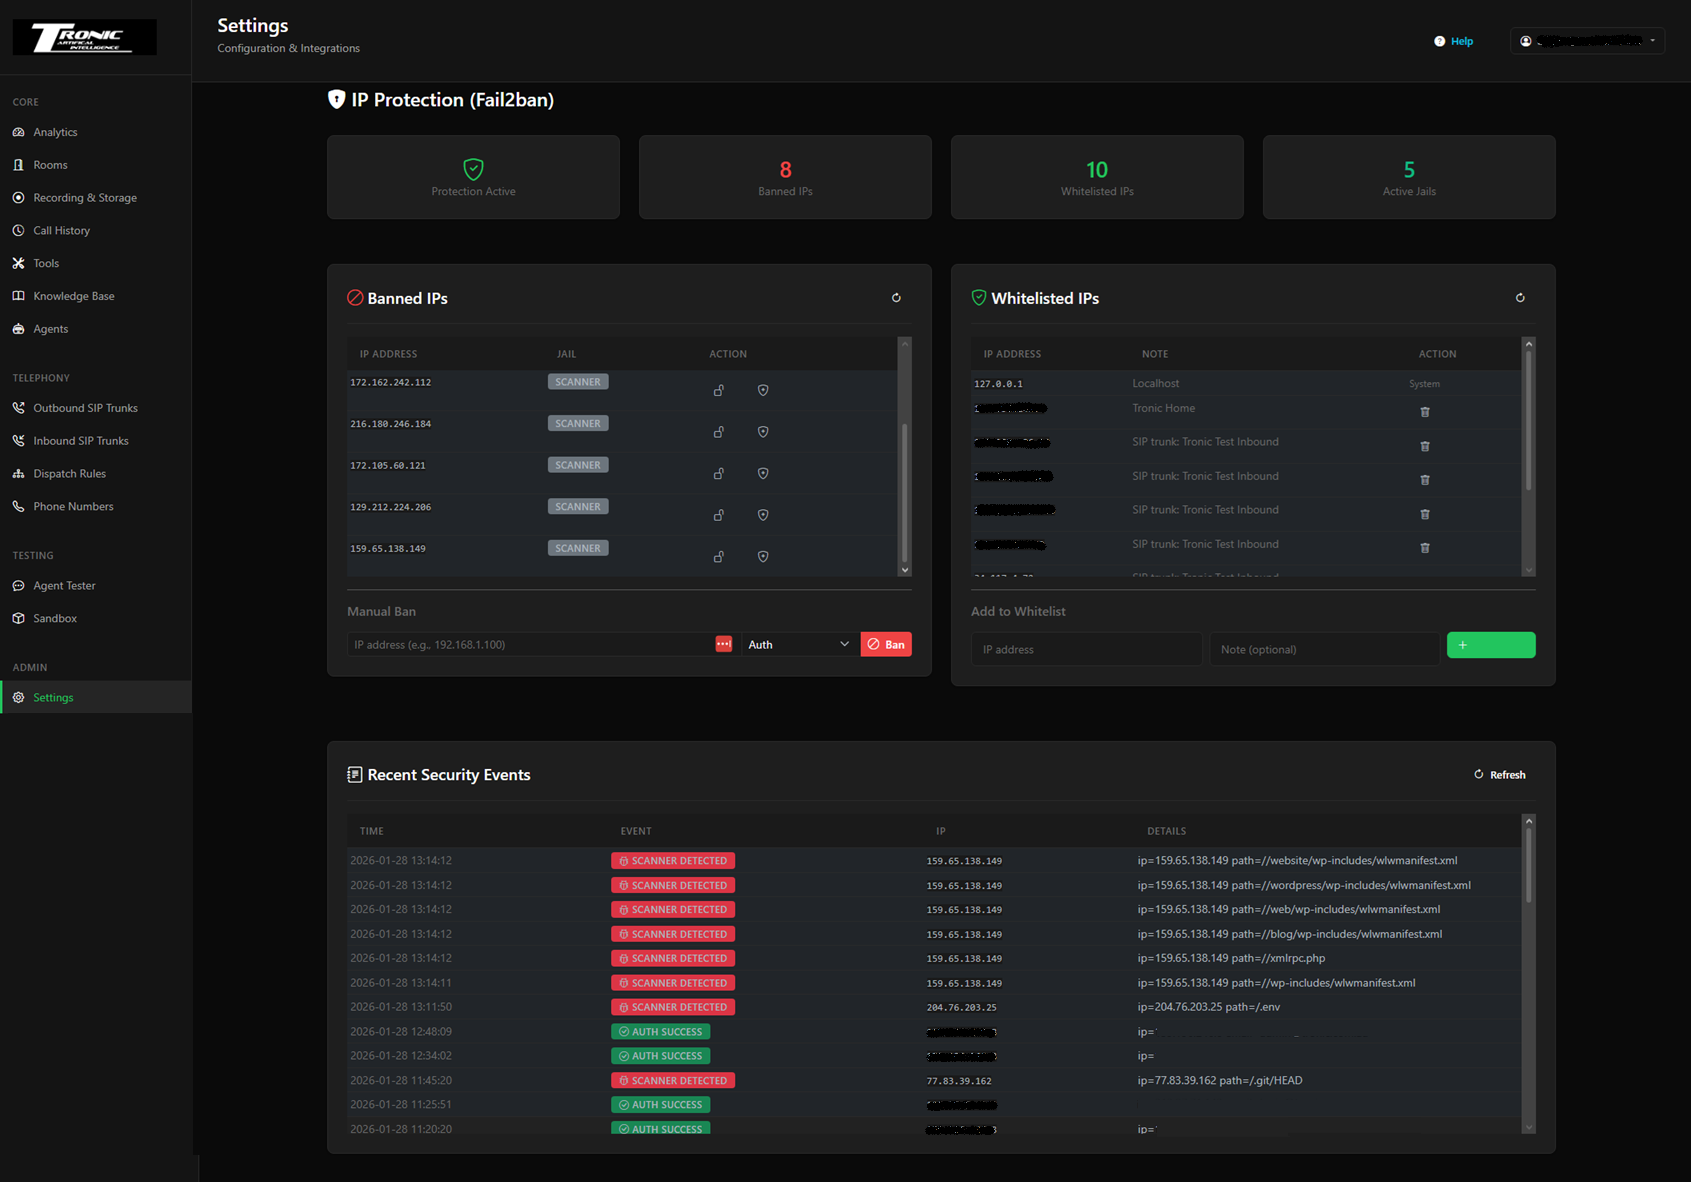Click the shield icon in the 129.212.224.206 row
The height and width of the screenshot is (1182, 1691).
(763, 515)
